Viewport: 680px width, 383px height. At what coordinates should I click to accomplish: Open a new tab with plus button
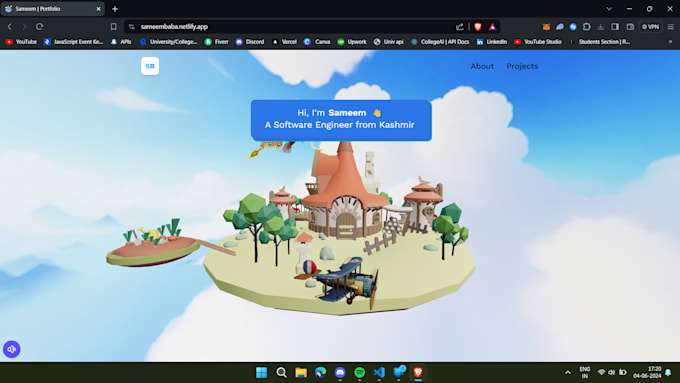(x=115, y=9)
